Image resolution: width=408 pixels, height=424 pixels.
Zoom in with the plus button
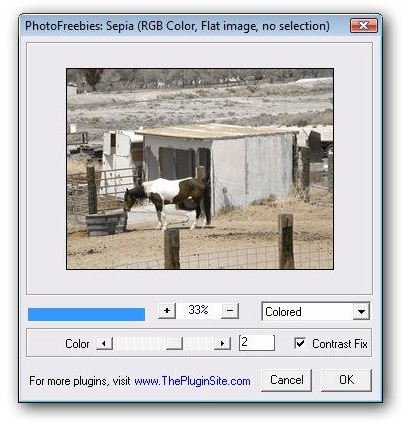(167, 311)
